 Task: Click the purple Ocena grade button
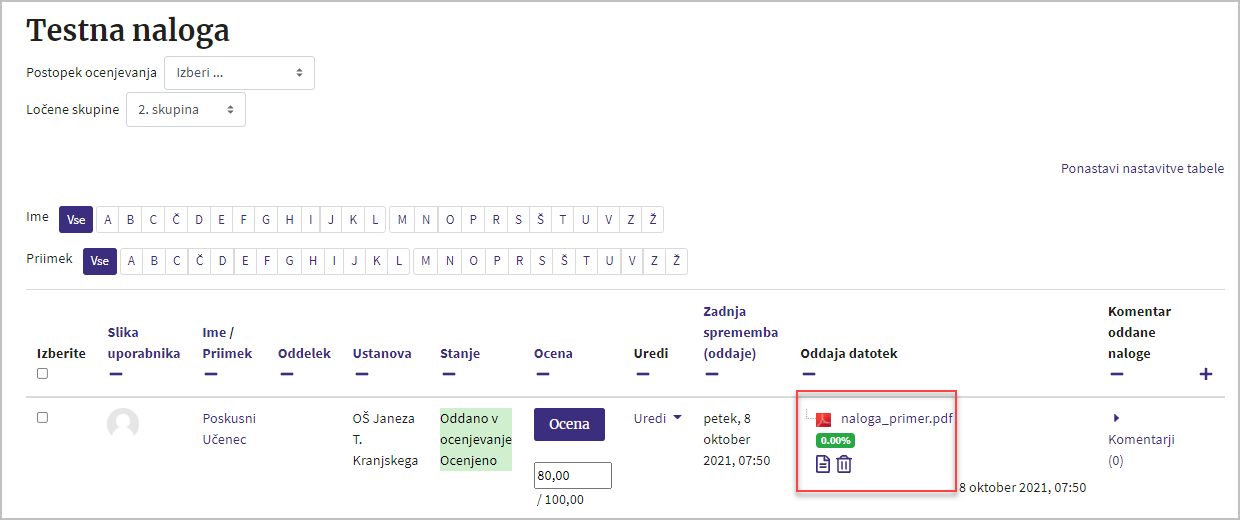(569, 424)
